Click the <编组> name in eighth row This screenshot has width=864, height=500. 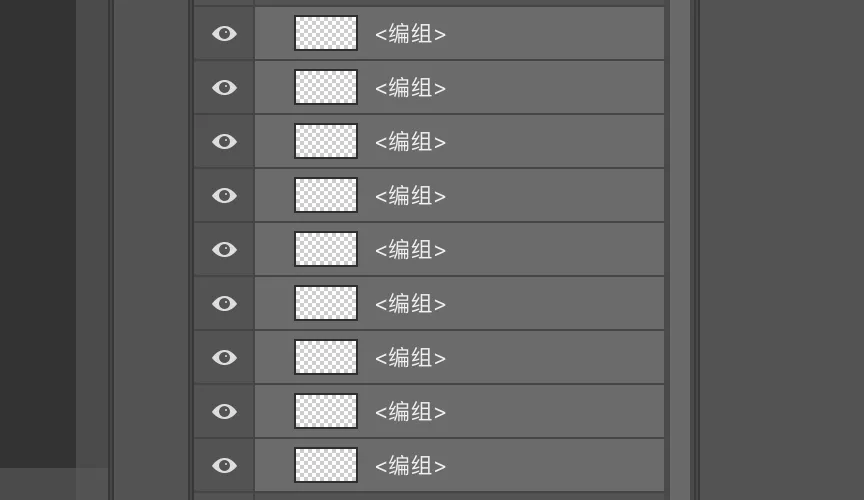pyautogui.click(x=411, y=412)
